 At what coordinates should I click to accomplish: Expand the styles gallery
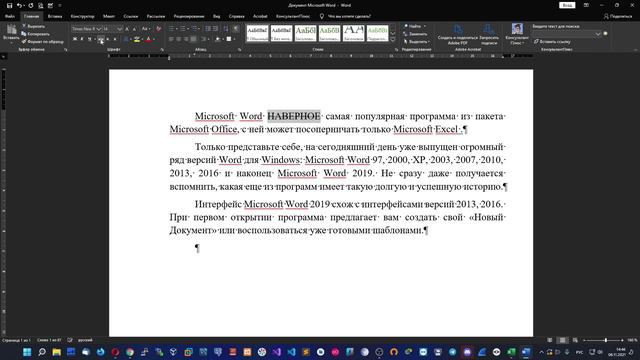(393, 40)
